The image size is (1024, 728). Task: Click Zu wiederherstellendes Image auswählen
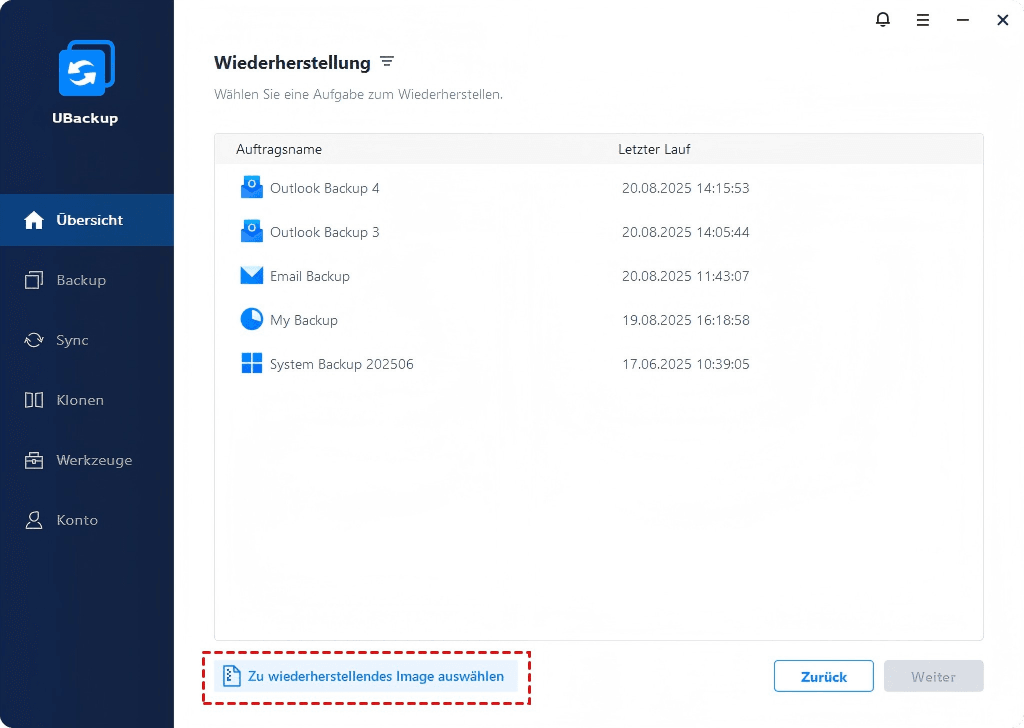[x=366, y=677]
